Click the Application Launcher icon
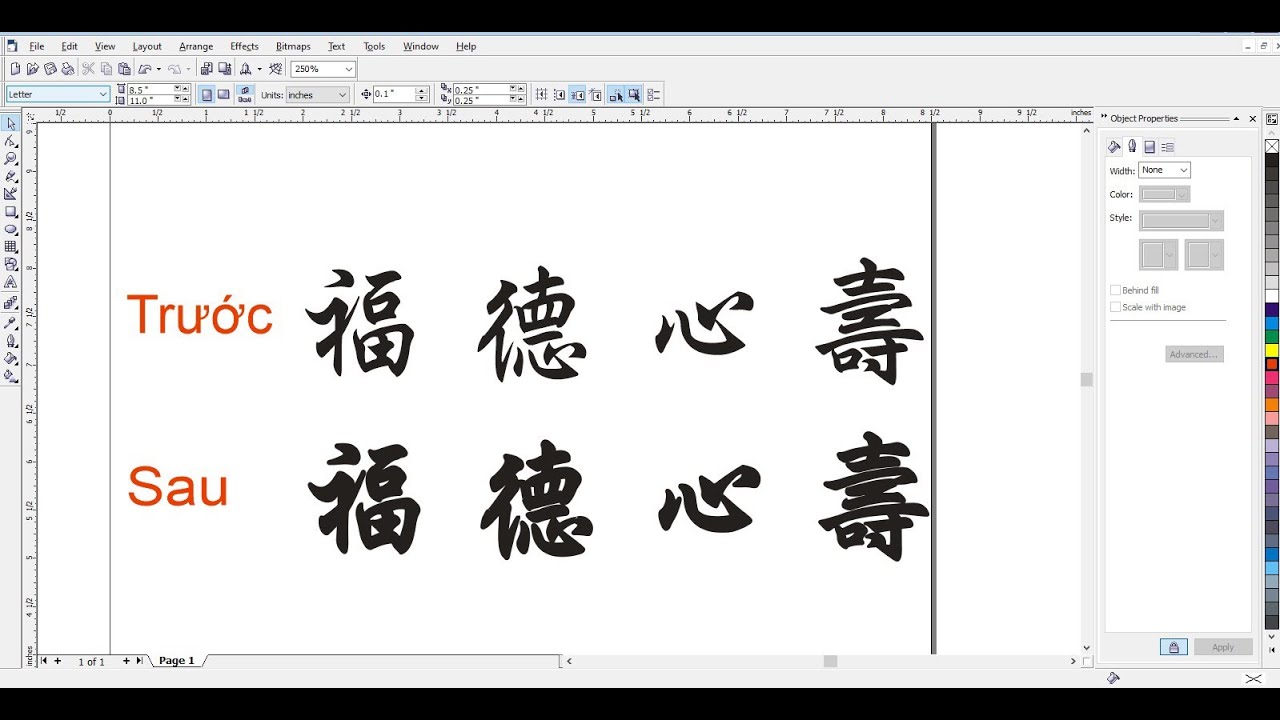This screenshot has width=1280, height=720. pyautogui.click(x=245, y=69)
